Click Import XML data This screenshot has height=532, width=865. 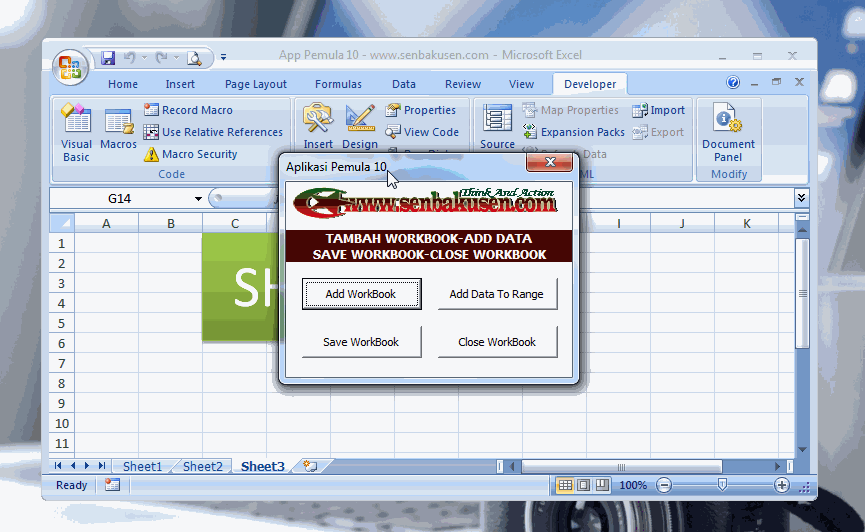click(659, 110)
